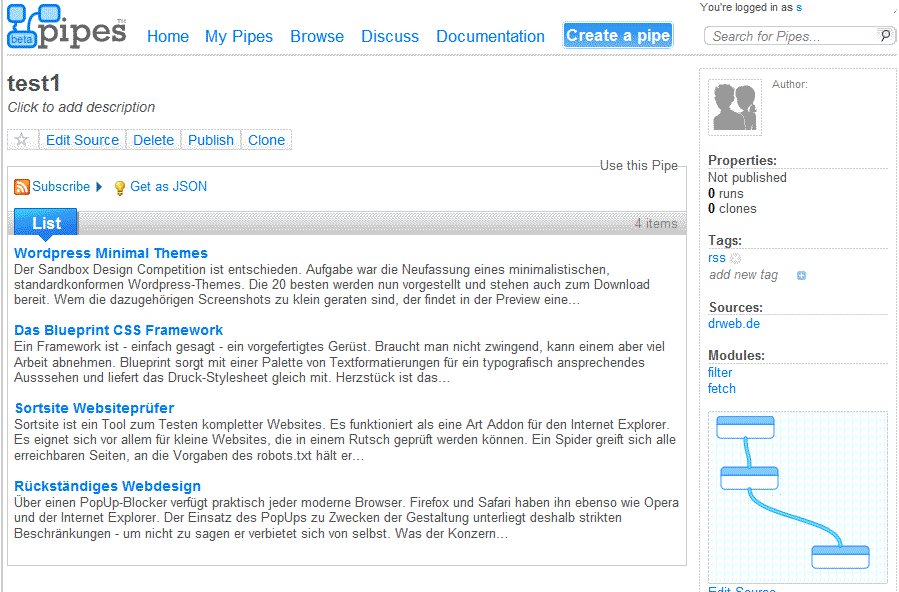Click the test1 pipe title

click(33, 84)
